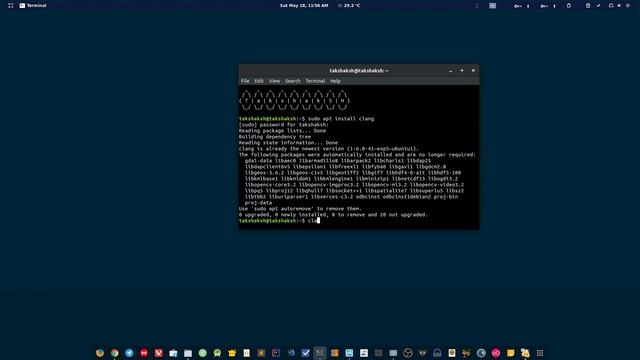
Task: Open the green circle app in dock
Action: click(202, 353)
